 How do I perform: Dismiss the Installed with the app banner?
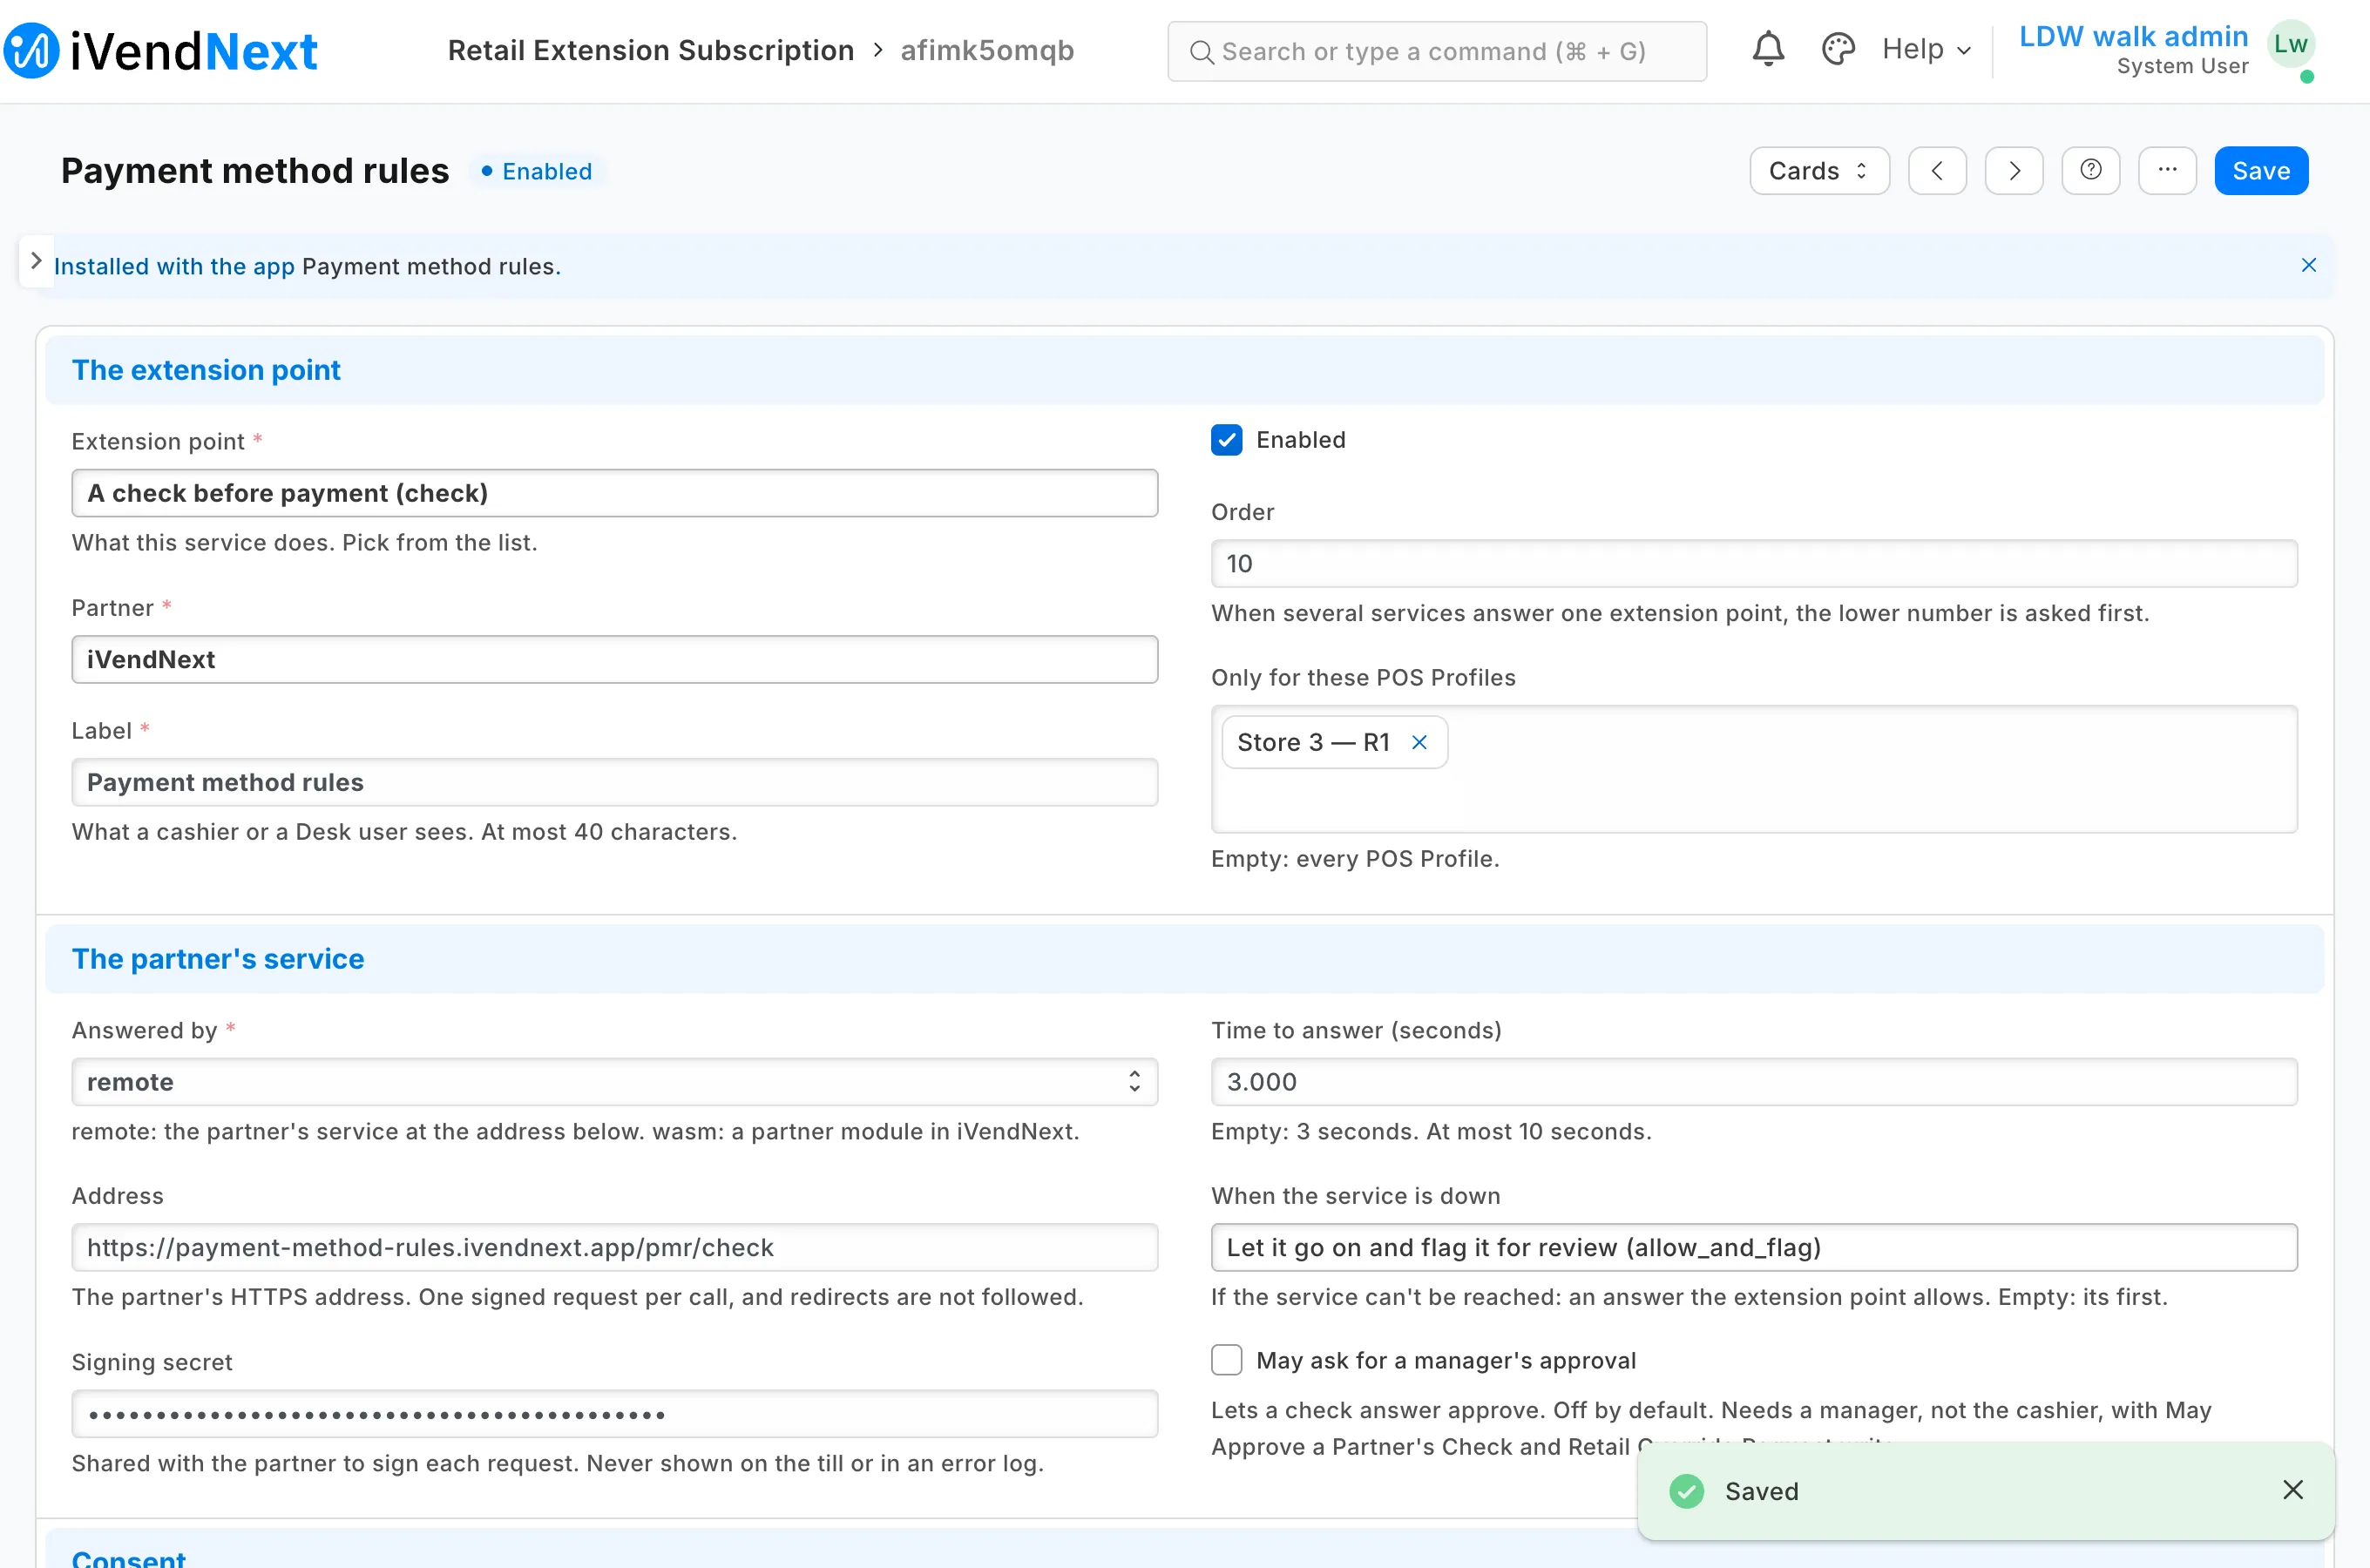pyautogui.click(x=2309, y=265)
